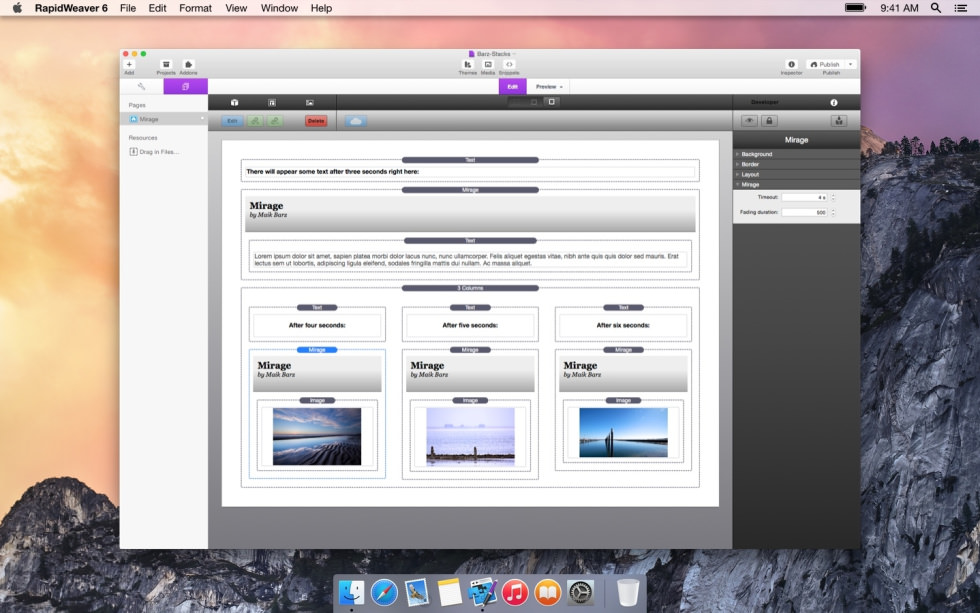Switch to the purple Edit mode tab
The width and height of the screenshot is (980, 613).
(512, 86)
